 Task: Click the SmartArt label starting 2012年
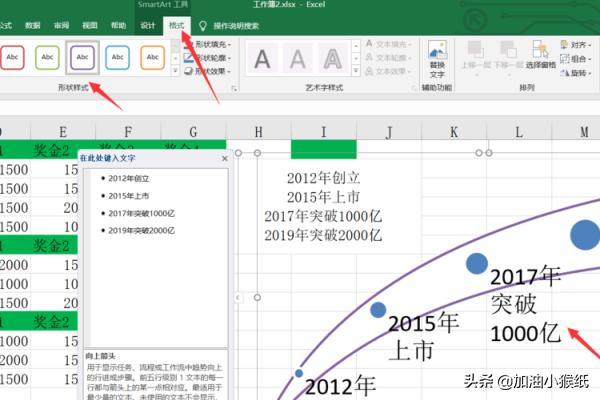[340, 386]
